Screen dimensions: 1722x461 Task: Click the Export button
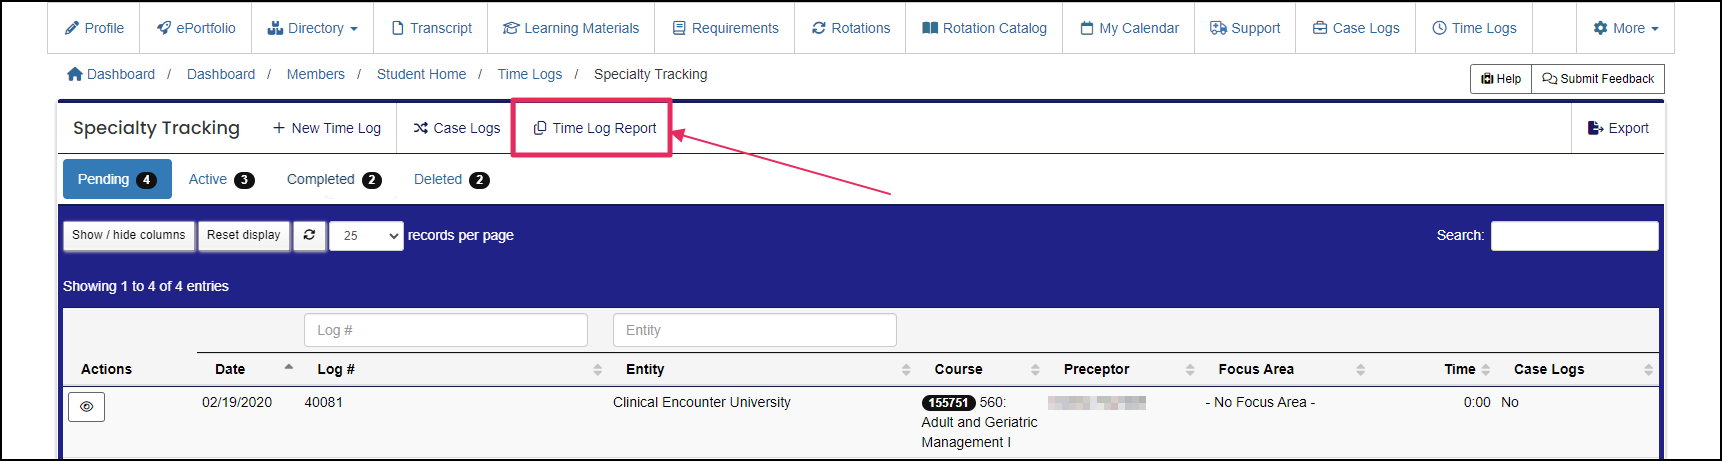point(1618,128)
